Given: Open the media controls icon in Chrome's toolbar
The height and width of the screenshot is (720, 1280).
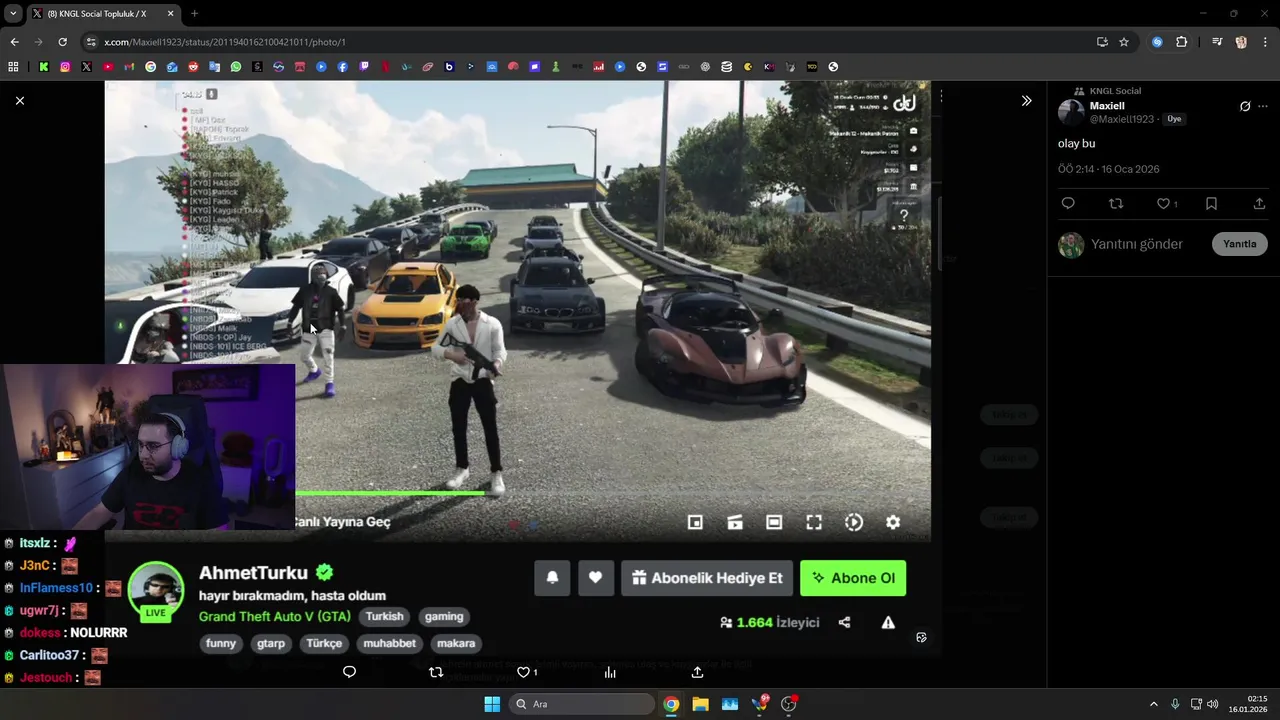Looking at the screenshot, I should click(x=1217, y=42).
